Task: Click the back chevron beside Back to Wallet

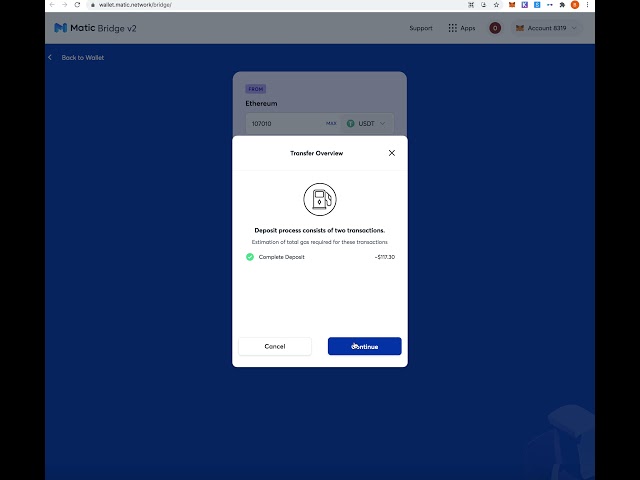Action: tap(50, 58)
